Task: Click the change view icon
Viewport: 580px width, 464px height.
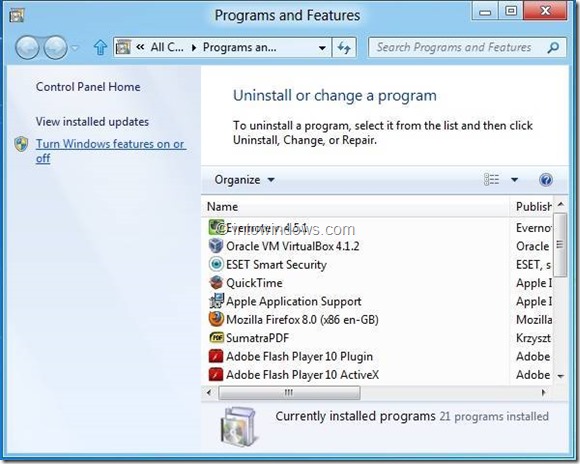Action: point(492,179)
